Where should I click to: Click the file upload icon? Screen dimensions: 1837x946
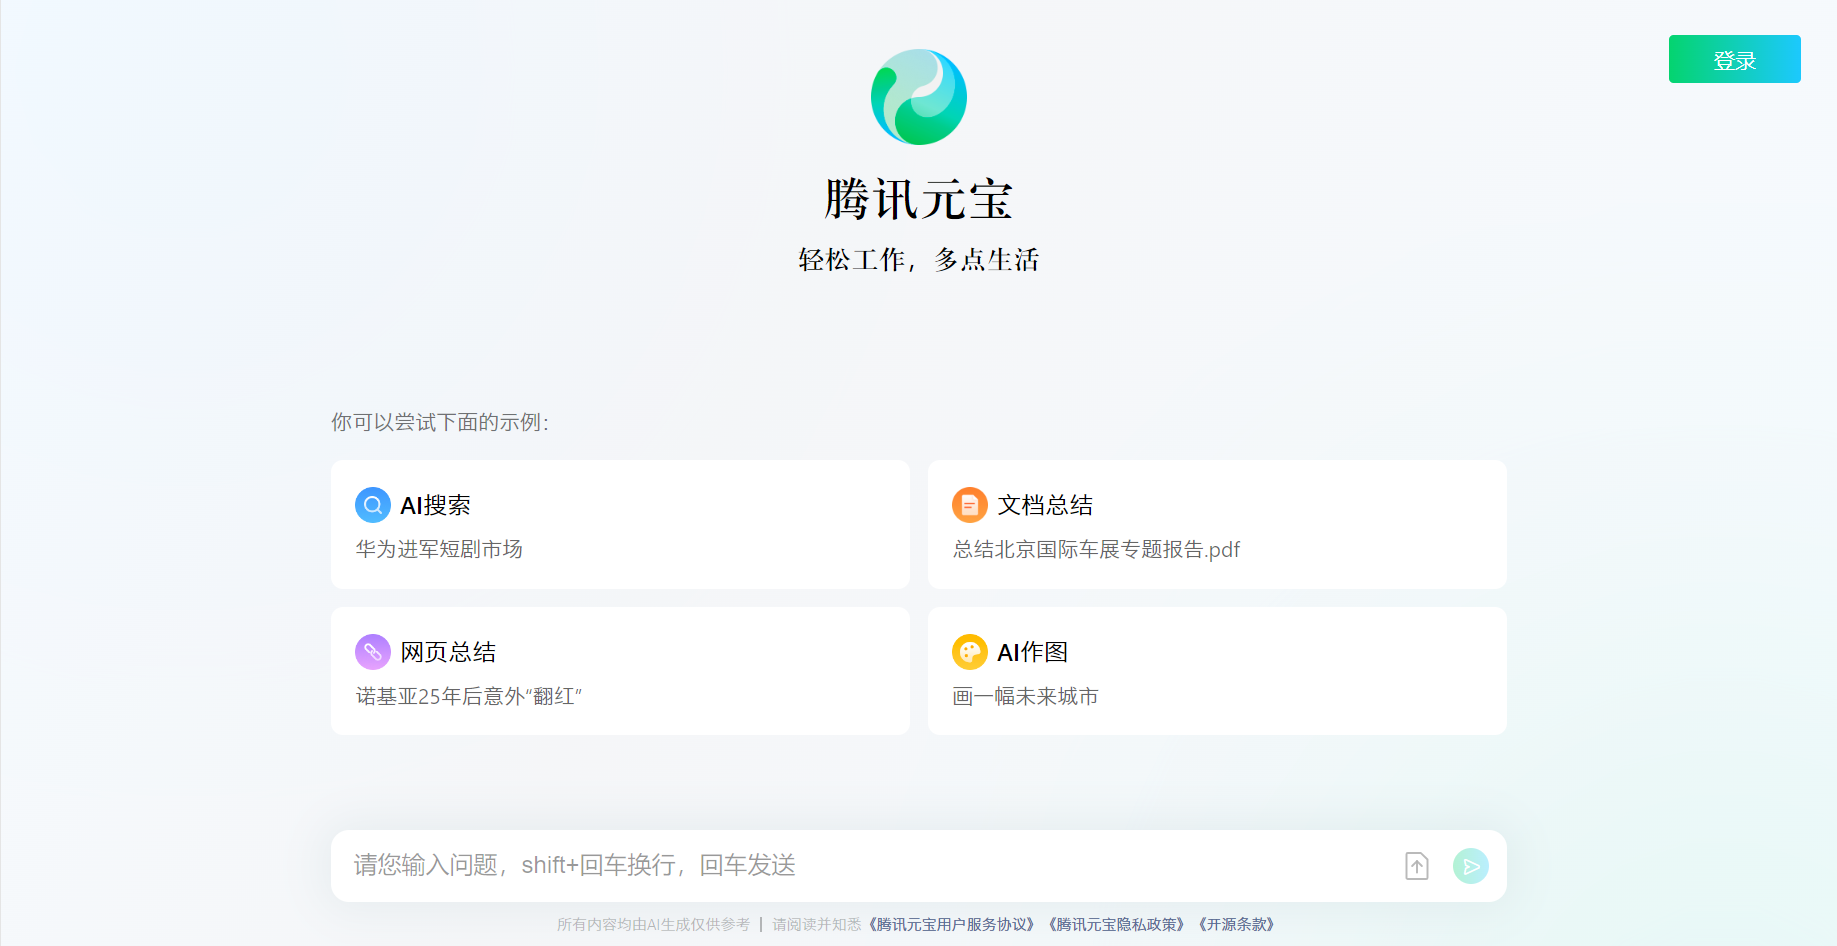1416,866
